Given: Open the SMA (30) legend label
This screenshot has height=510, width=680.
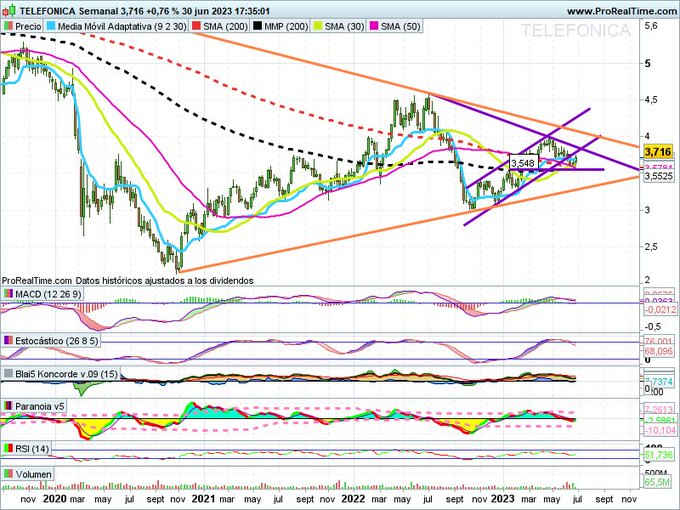Looking at the screenshot, I should pos(344,26).
